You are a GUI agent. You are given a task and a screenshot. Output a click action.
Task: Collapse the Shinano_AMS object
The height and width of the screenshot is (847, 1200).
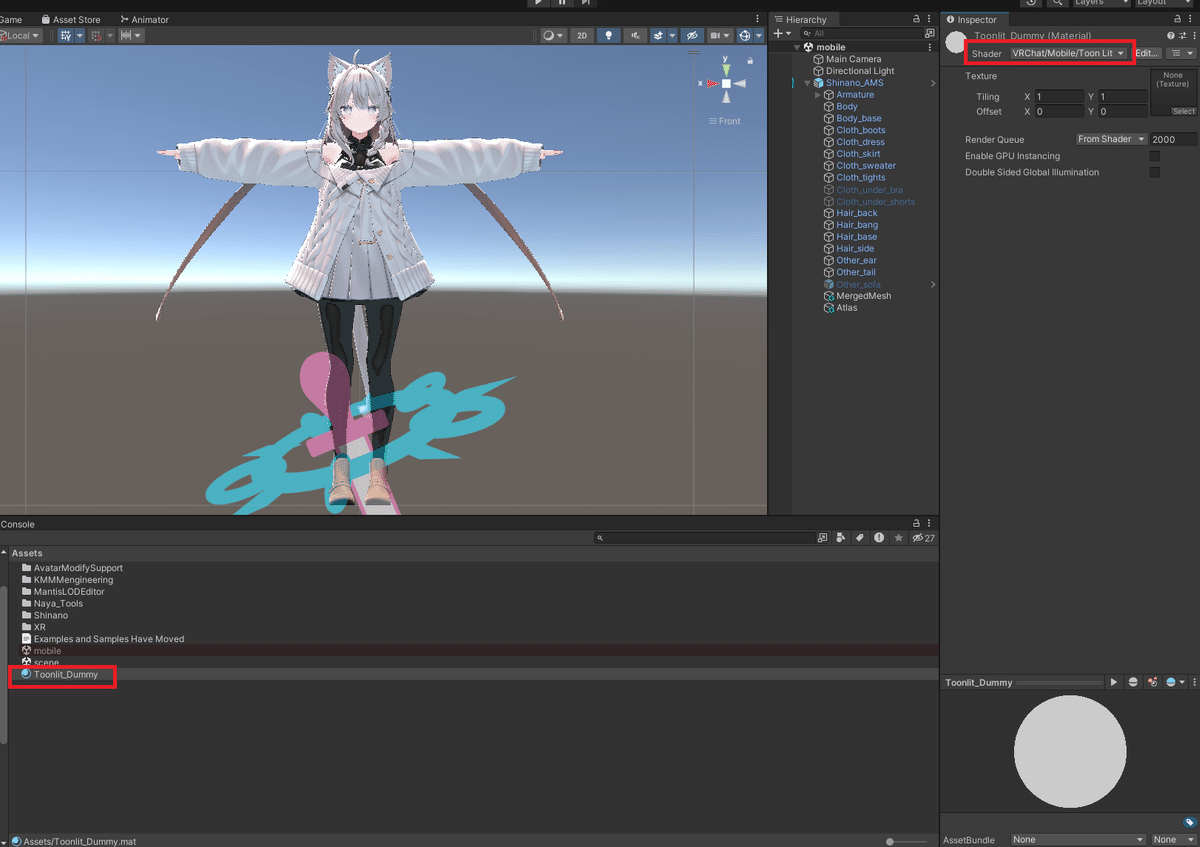coord(807,83)
